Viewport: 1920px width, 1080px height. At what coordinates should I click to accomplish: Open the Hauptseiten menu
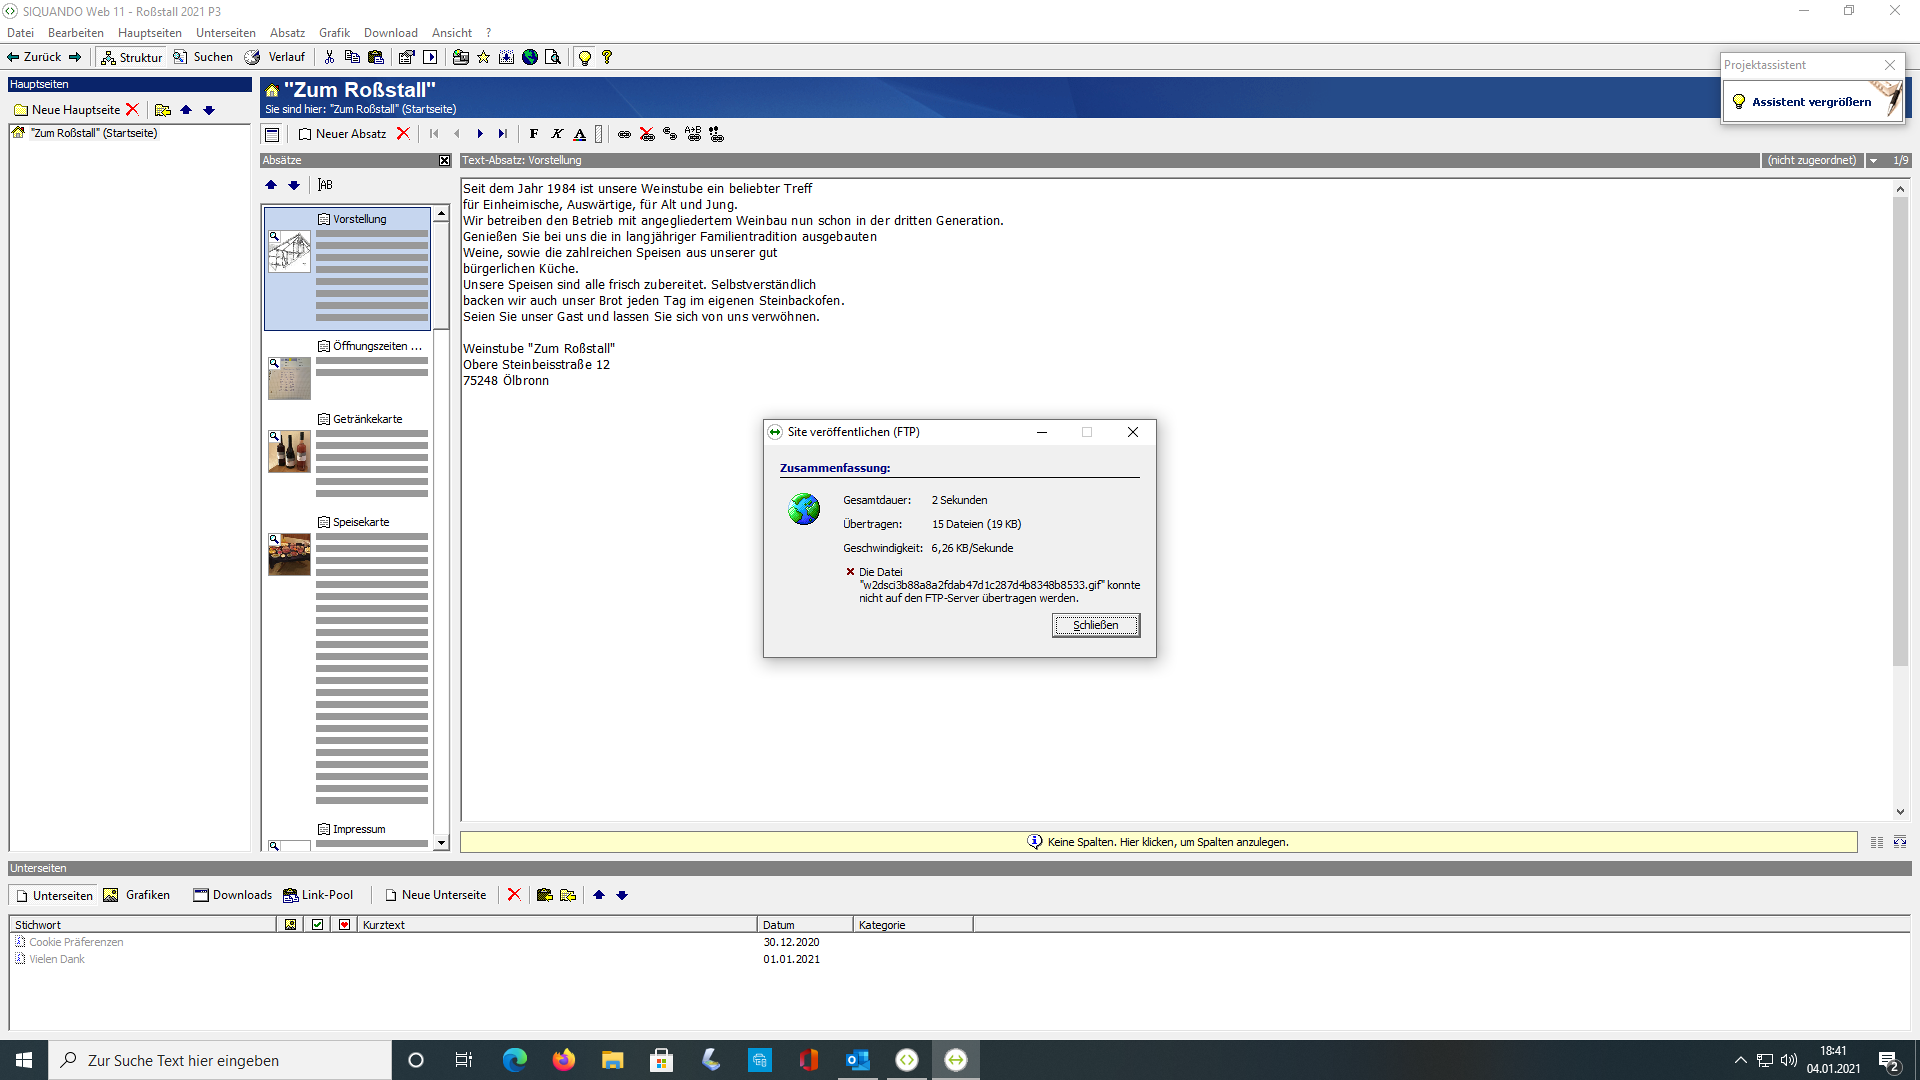[x=149, y=33]
